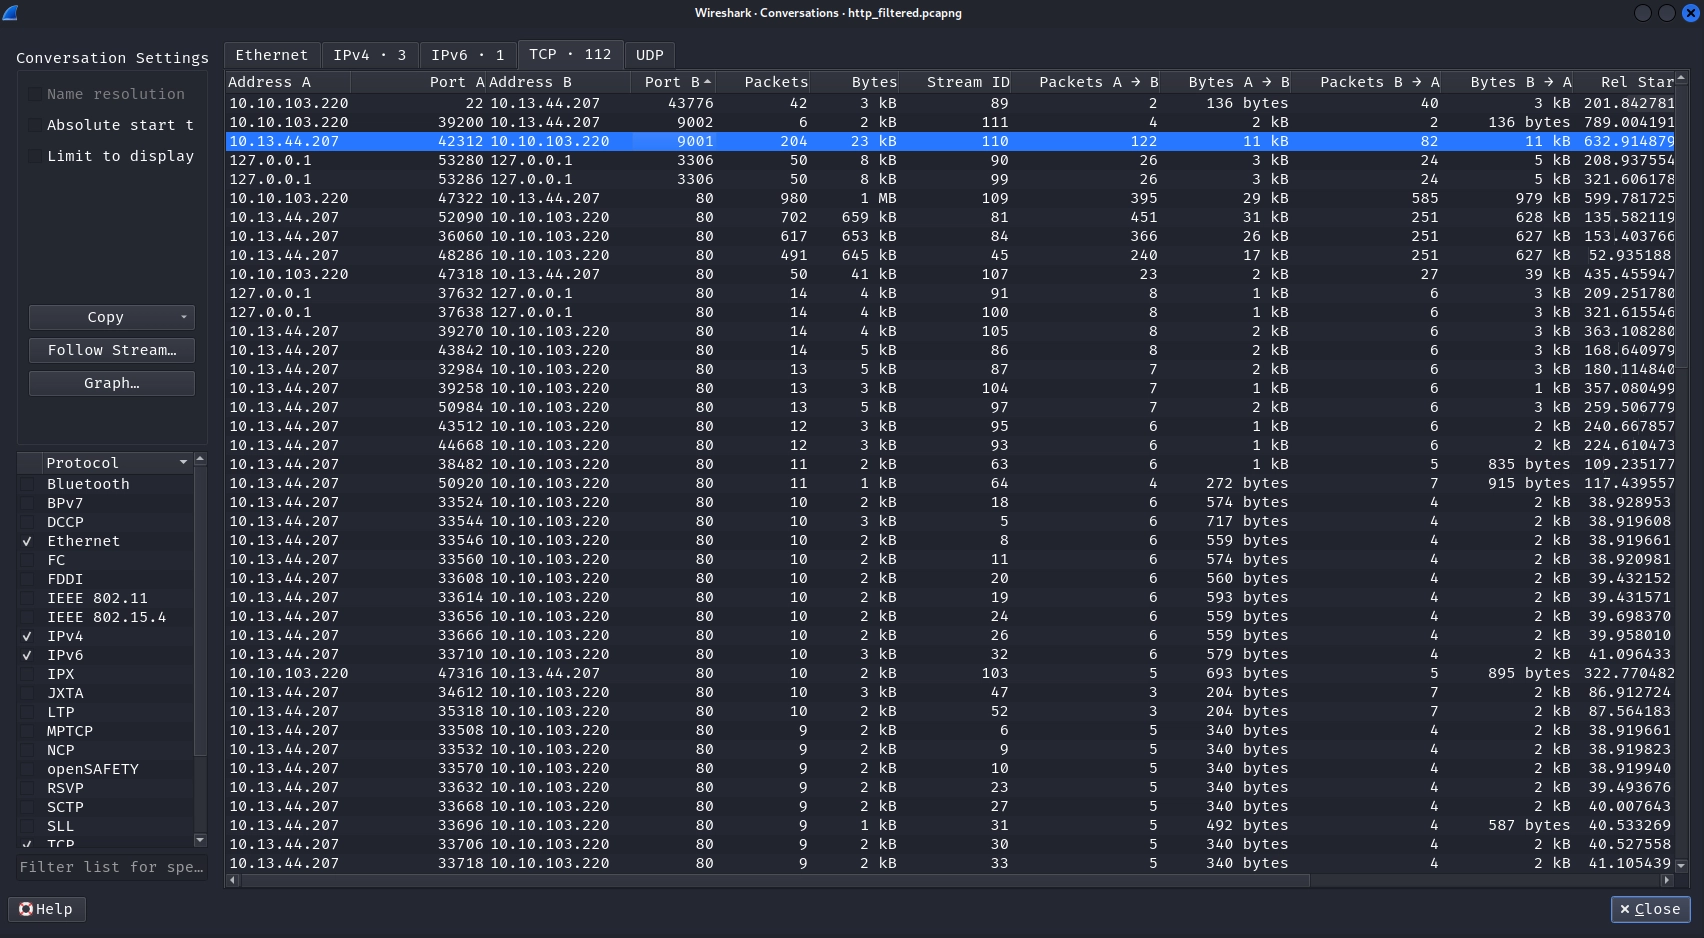
Task: Enable the Name resolution checkbox
Action: point(36,94)
